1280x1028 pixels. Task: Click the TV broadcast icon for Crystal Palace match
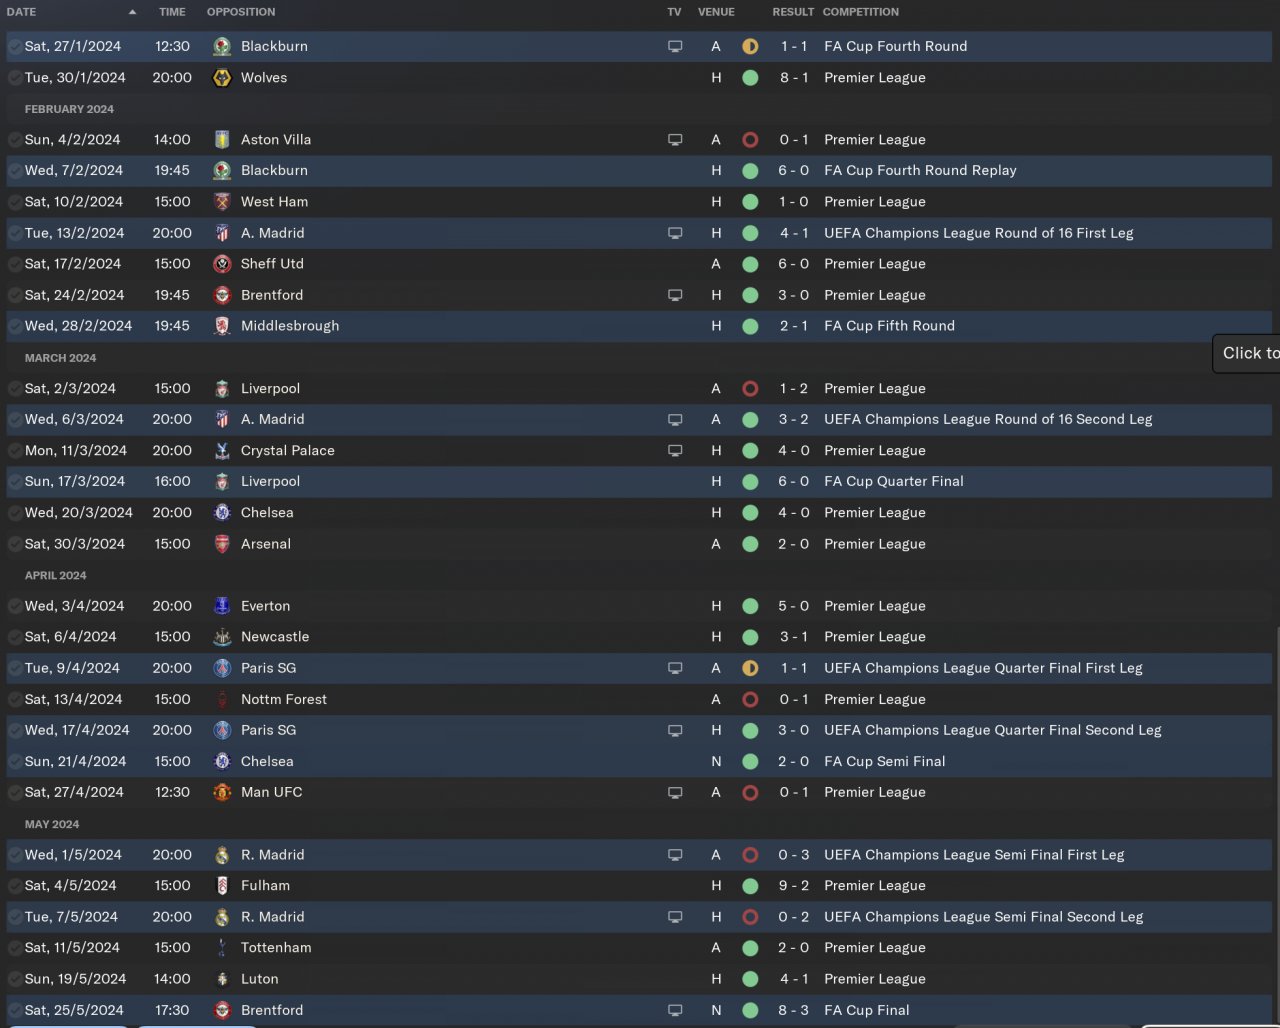click(x=675, y=451)
